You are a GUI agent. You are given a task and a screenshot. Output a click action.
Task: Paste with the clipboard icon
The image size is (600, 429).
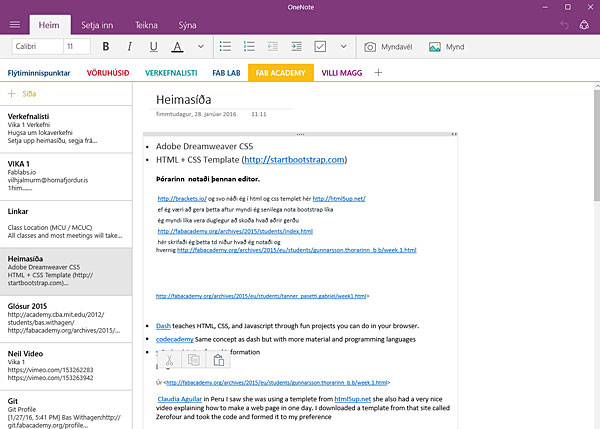(x=218, y=360)
